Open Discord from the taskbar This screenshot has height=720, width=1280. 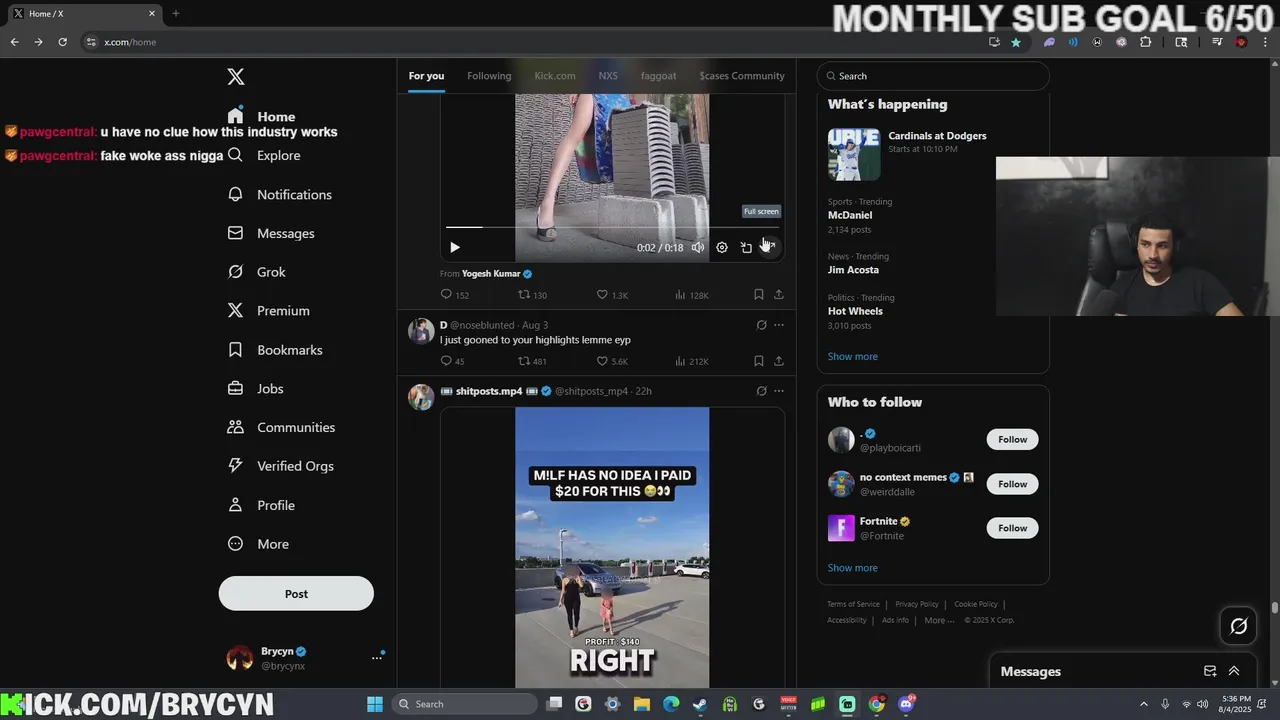click(906, 704)
